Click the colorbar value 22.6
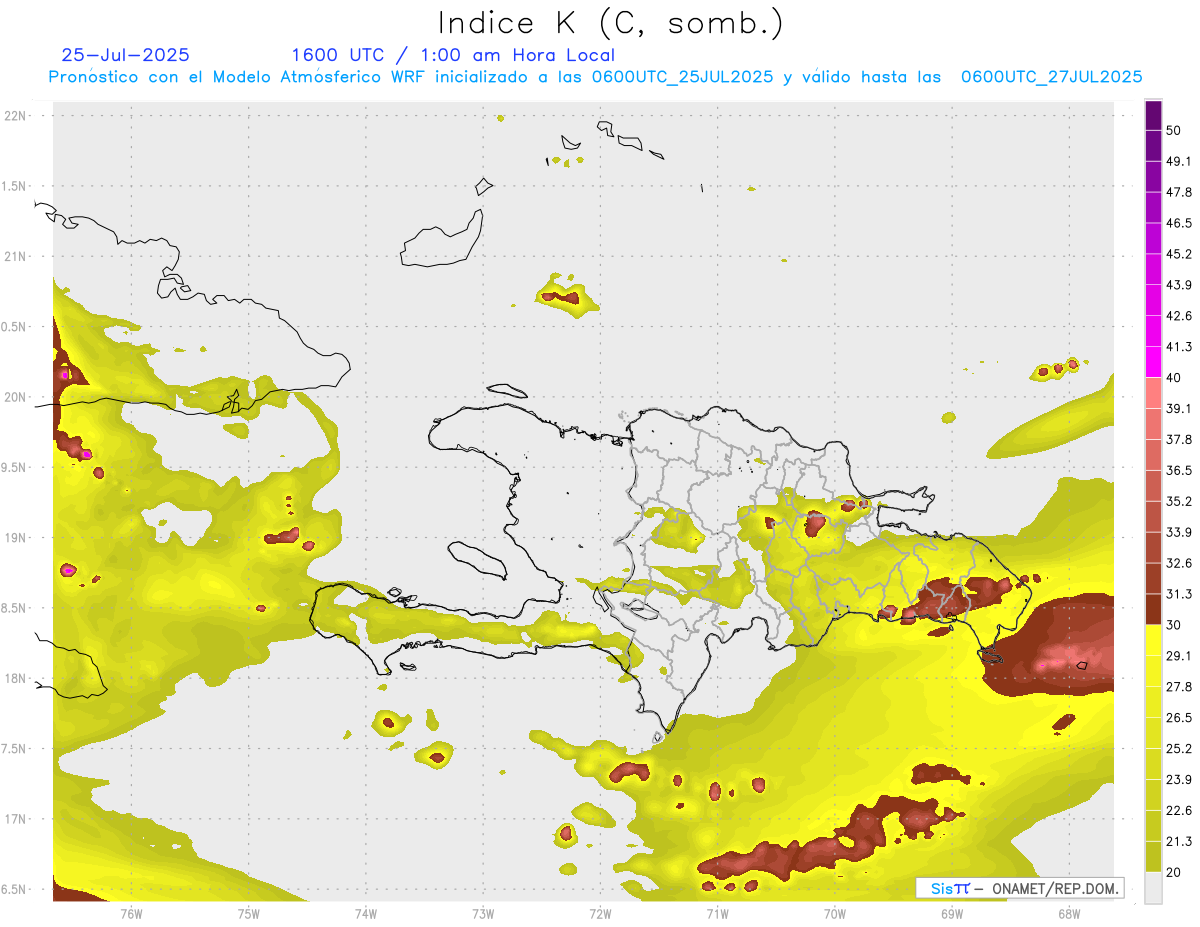 pyautogui.click(x=1179, y=810)
